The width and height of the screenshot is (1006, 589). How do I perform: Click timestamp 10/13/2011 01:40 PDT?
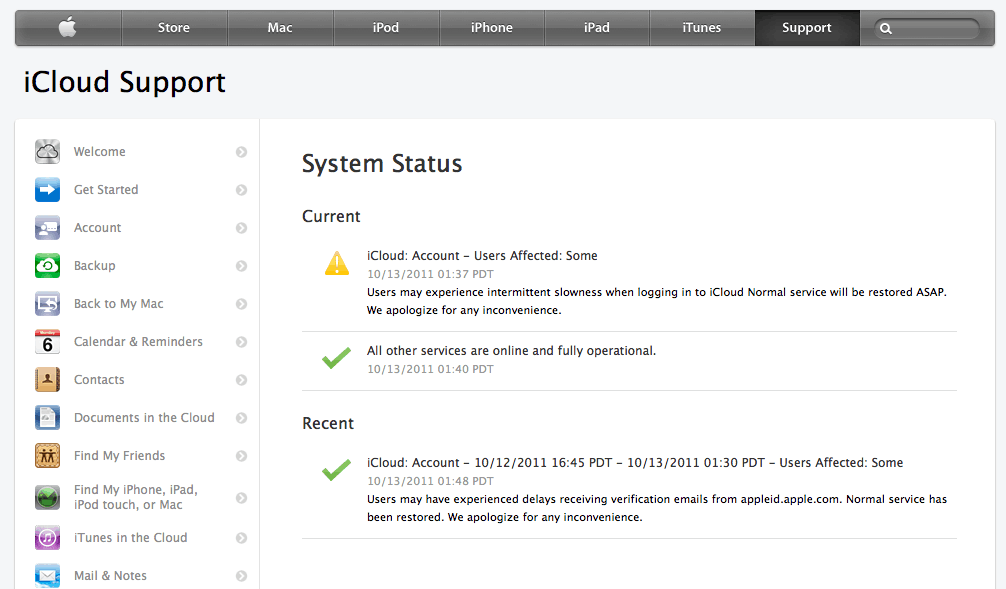point(431,369)
